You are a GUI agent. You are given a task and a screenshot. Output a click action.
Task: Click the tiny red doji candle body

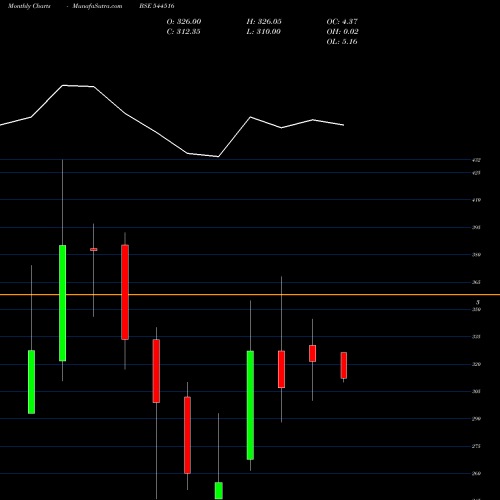(x=94, y=249)
